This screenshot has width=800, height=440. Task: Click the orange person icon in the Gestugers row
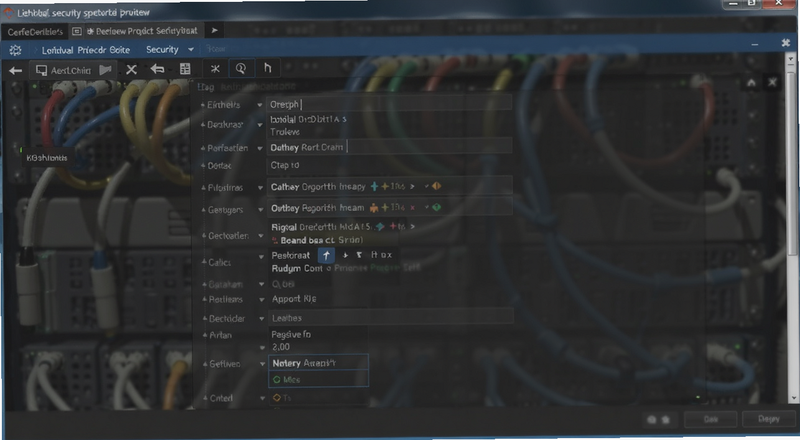click(374, 208)
